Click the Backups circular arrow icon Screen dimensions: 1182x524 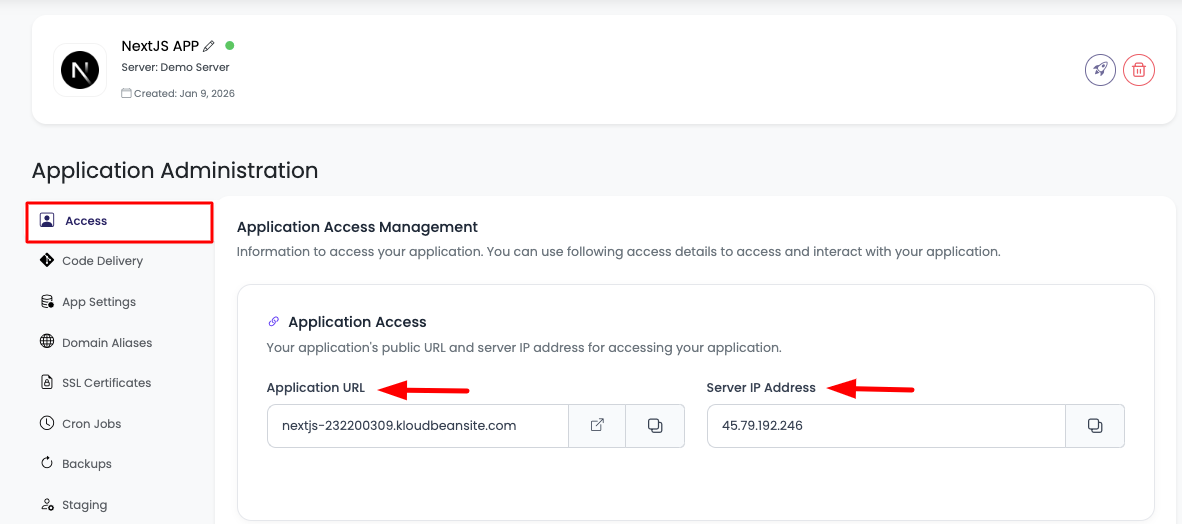[x=47, y=463]
